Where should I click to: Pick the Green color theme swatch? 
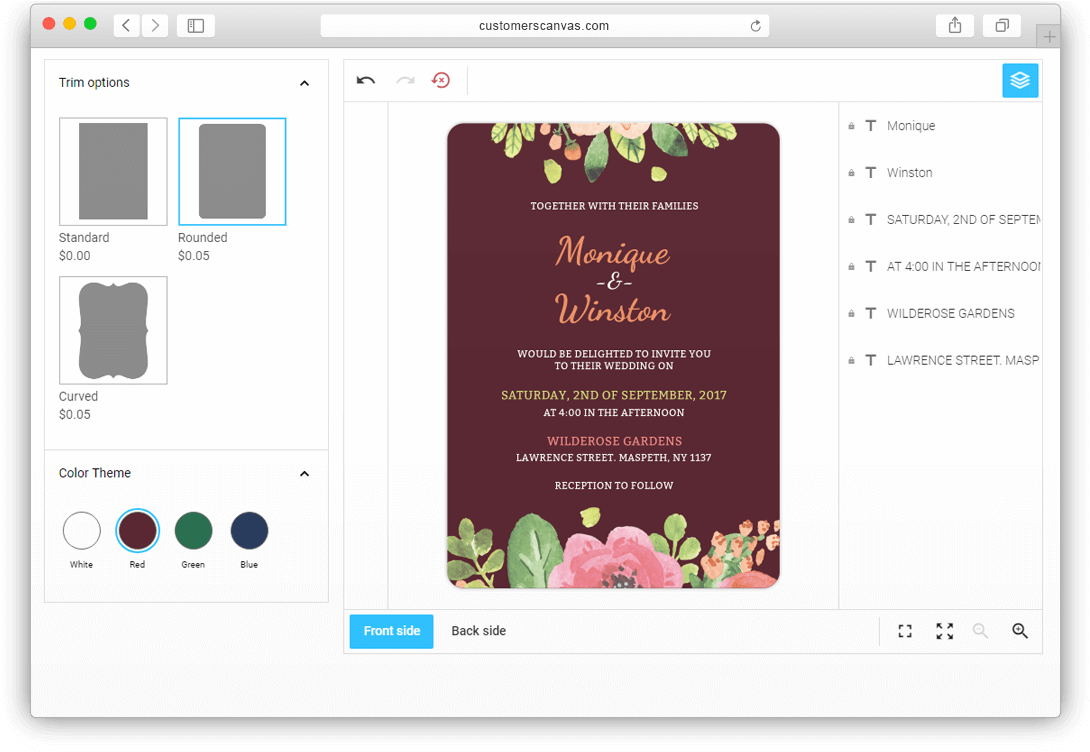click(x=193, y=531)
